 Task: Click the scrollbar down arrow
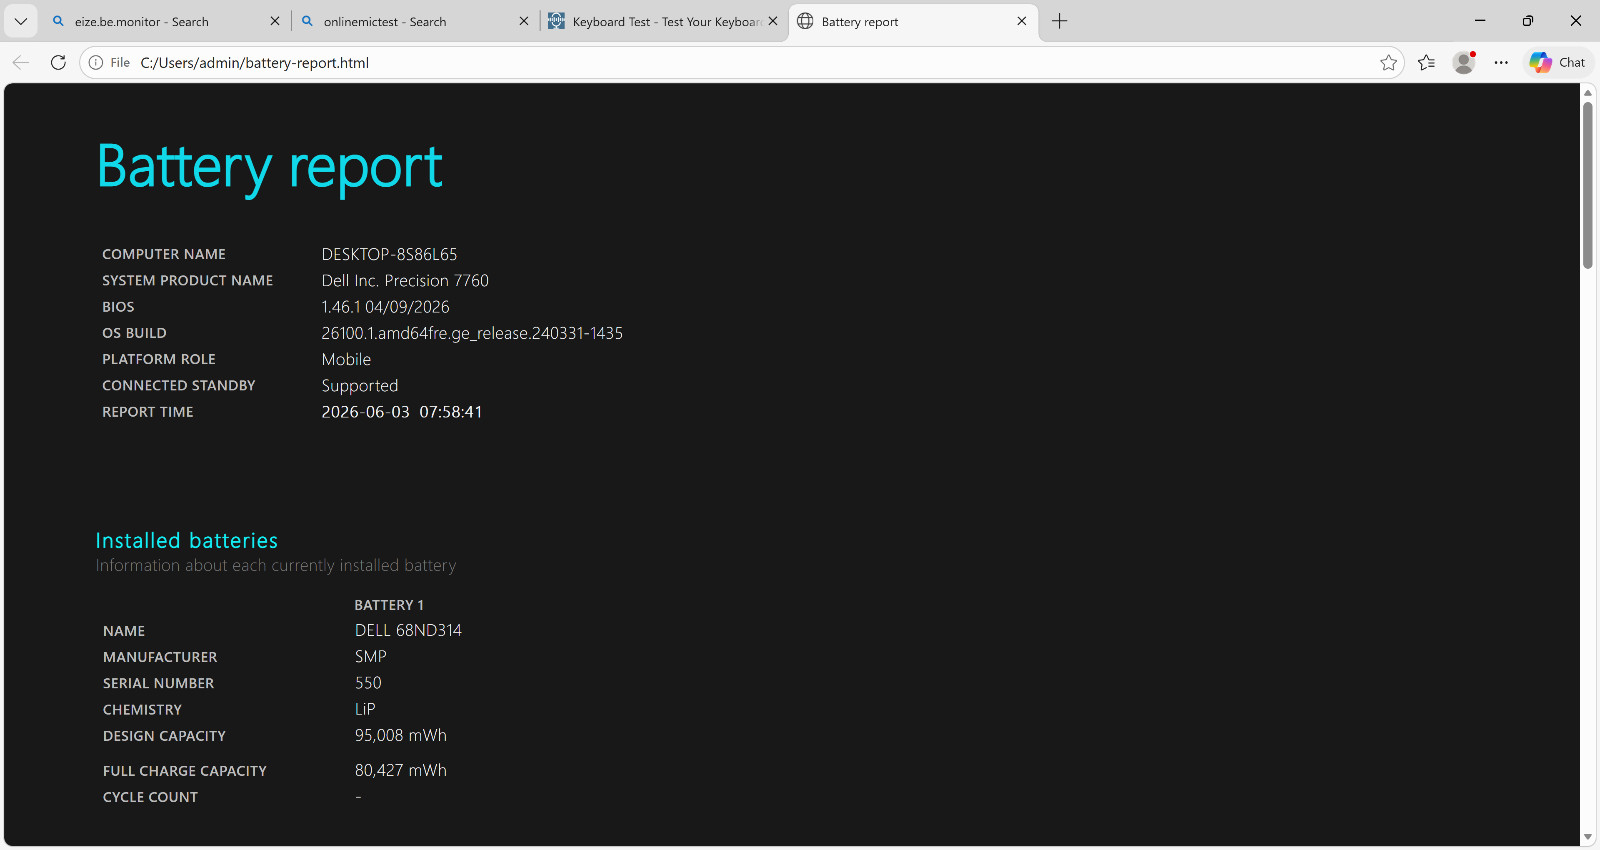click(1588, 838)
